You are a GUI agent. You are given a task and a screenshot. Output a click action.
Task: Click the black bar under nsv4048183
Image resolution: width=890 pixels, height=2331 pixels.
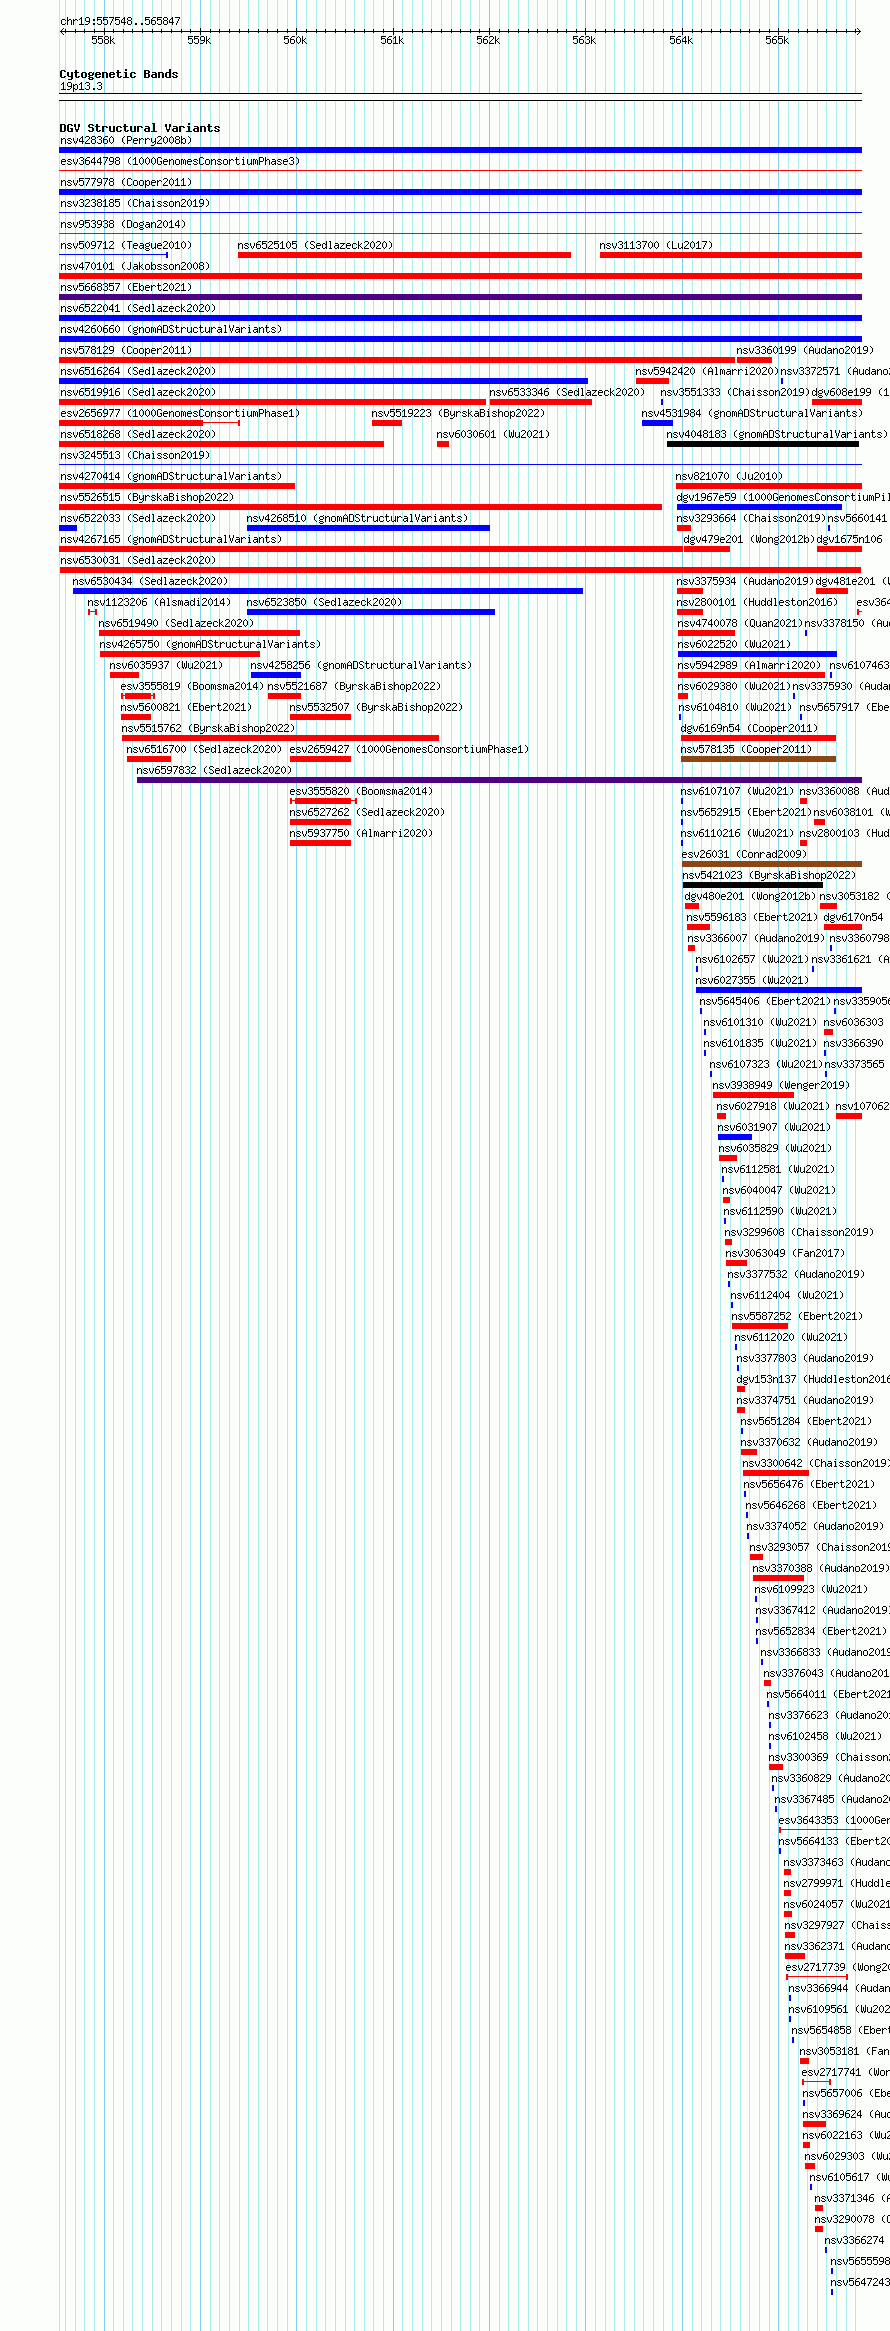pyautogui.click(x=763, y=444)
